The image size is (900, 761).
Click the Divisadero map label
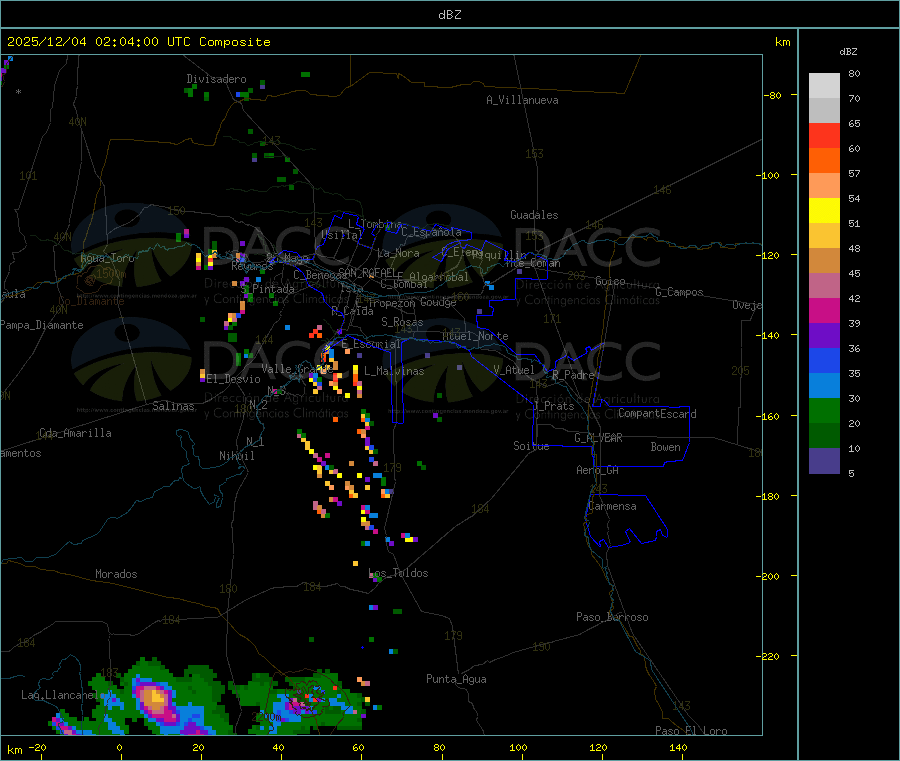pyautogui.click(x=216, y=79)
